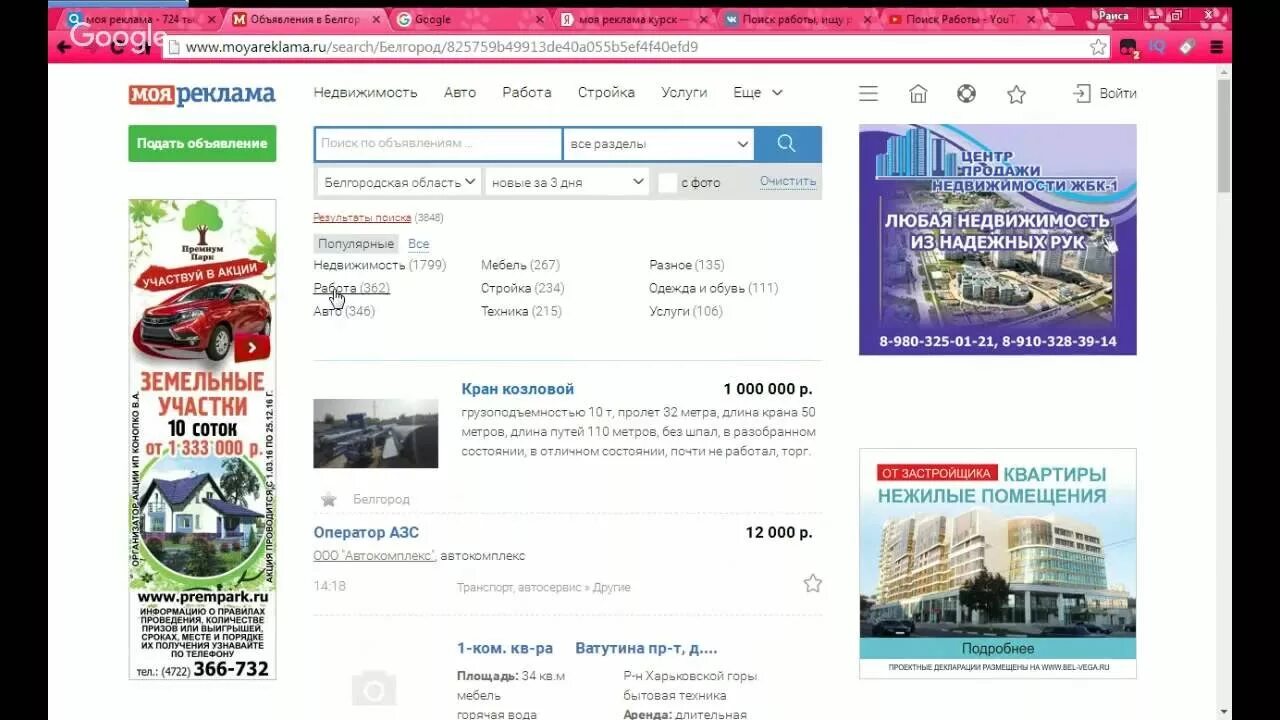Click the grey star beside Белгород
Viewport: 1280px width, 720px height.
[328, 499]
